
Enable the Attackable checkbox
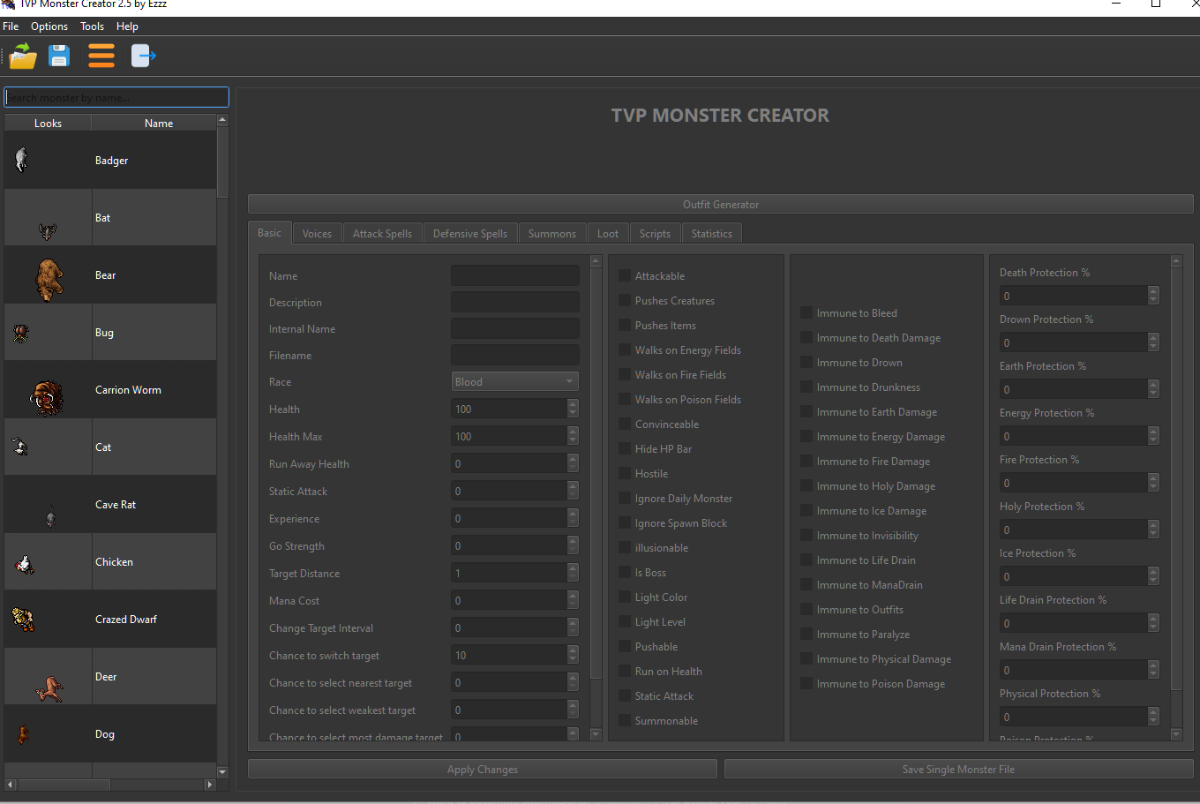624,276
